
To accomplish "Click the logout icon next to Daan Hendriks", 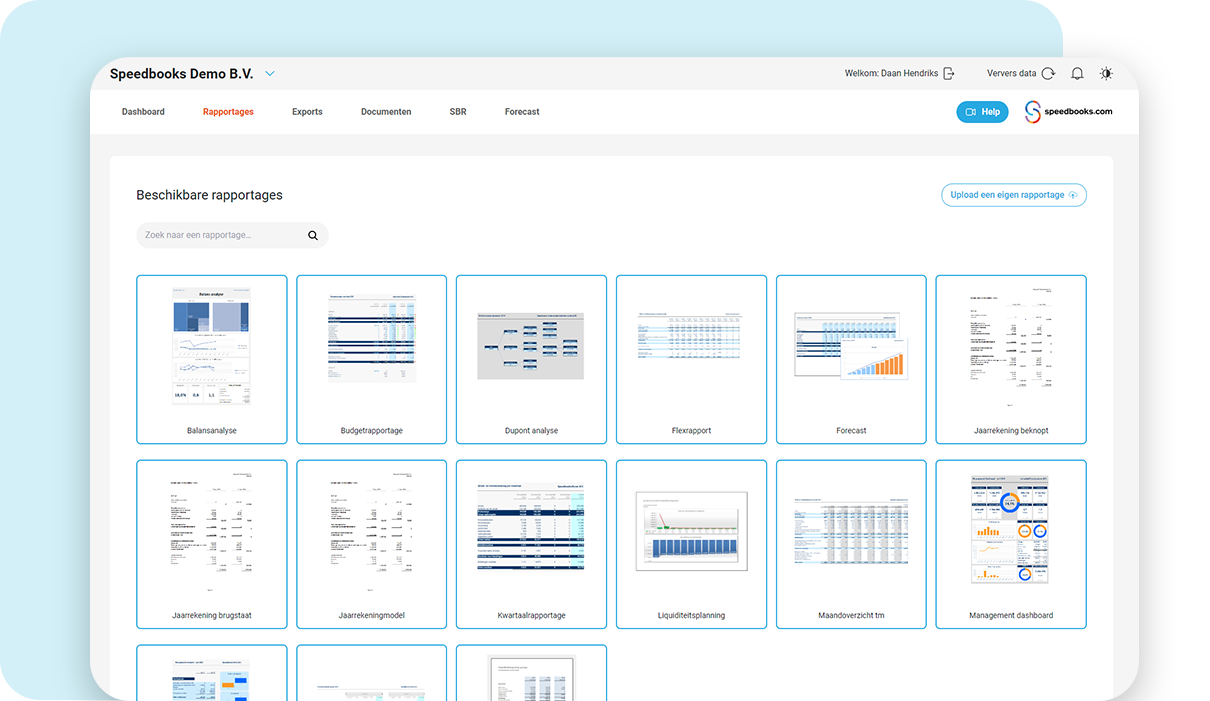I will click(949, 74).
